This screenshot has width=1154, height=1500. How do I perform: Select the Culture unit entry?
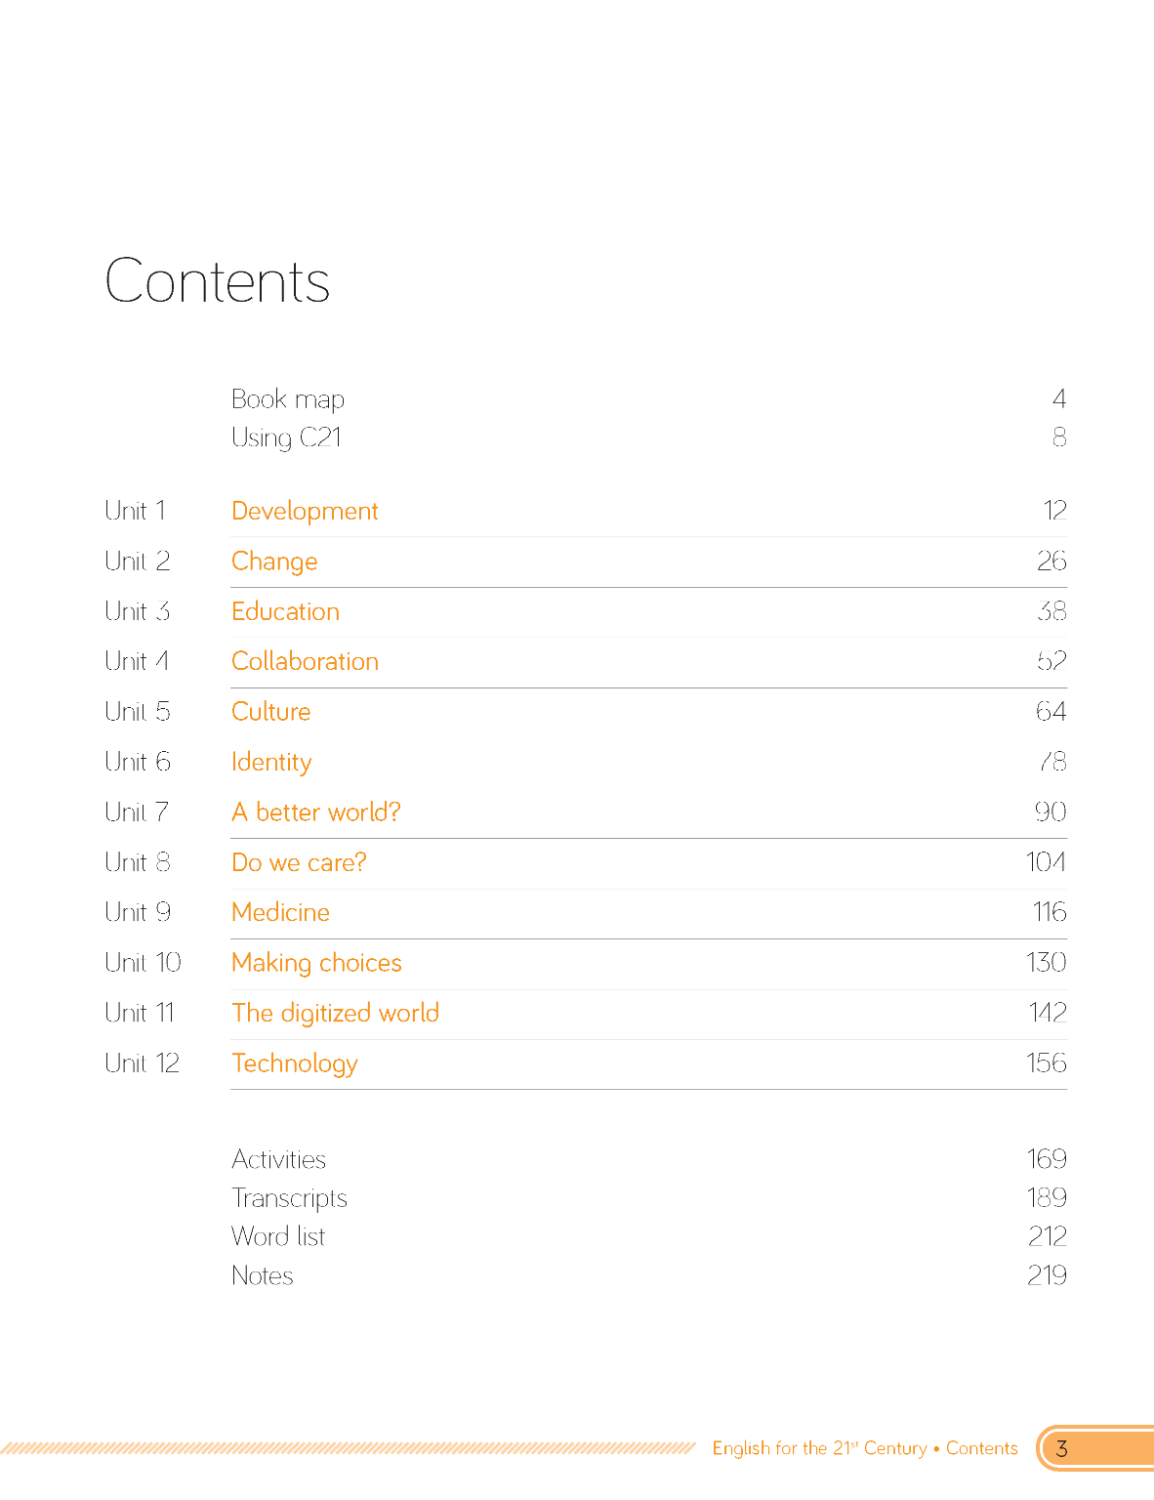point(270,711)
